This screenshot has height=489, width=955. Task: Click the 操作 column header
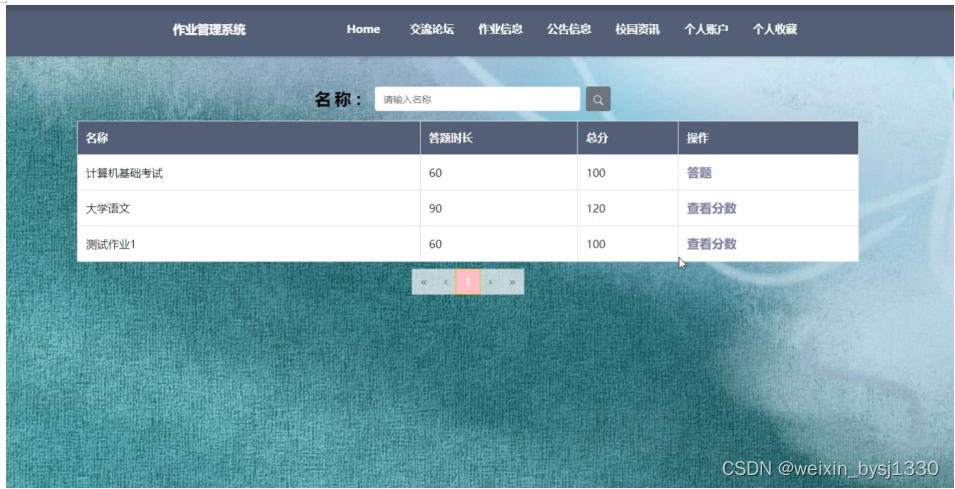point(769,138)
